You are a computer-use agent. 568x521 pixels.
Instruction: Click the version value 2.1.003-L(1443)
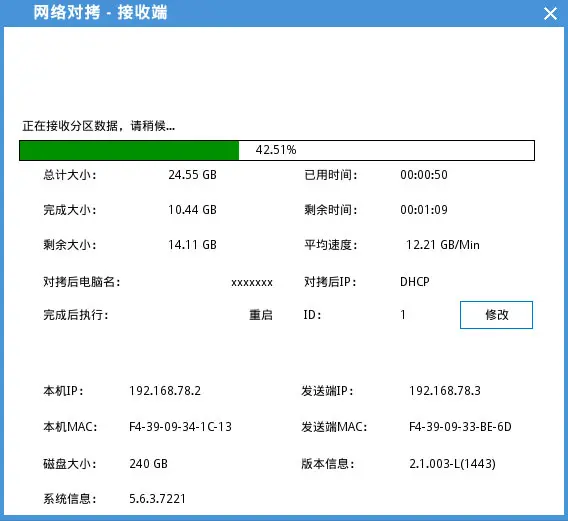coord(452,464)
